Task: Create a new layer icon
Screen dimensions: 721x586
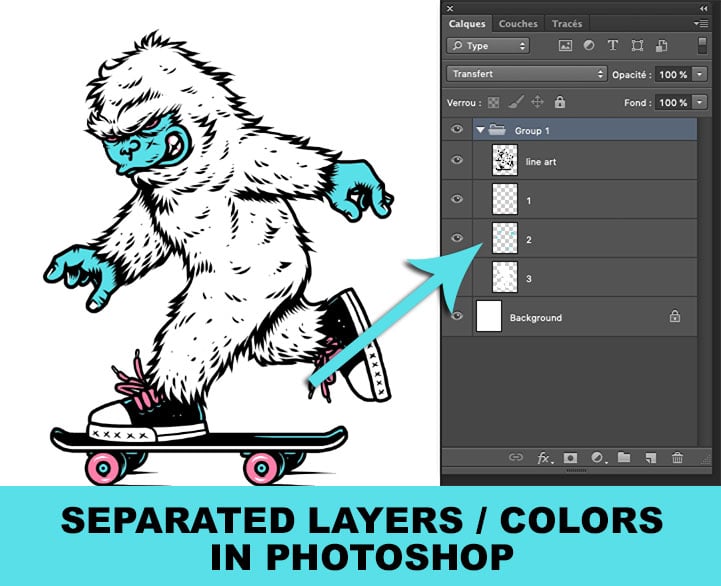Action: (651, 458)
